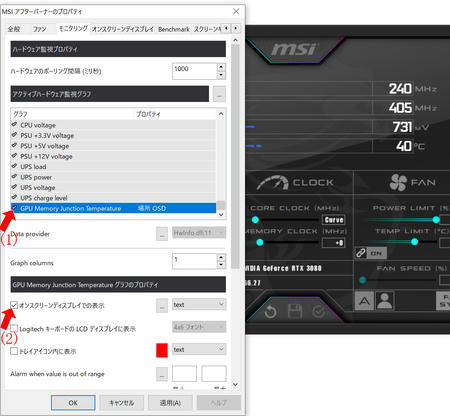Uncheck On-Screen Display show checkbox

[14, 305]
